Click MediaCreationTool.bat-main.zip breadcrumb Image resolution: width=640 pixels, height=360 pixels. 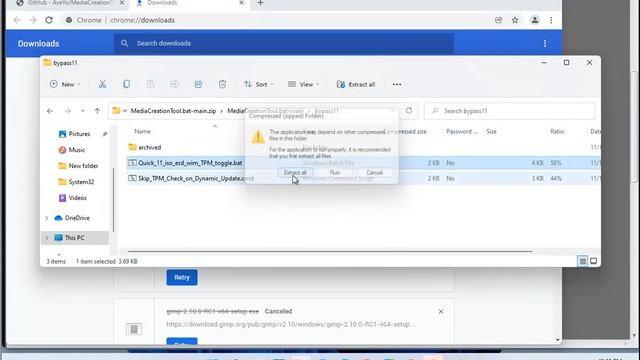[x=173, y=111]
